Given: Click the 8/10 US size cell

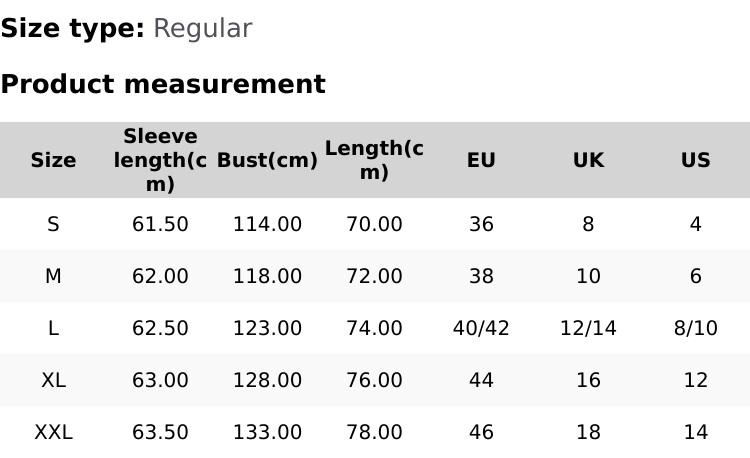Looking at the screenshot, I should click(695, 328).
